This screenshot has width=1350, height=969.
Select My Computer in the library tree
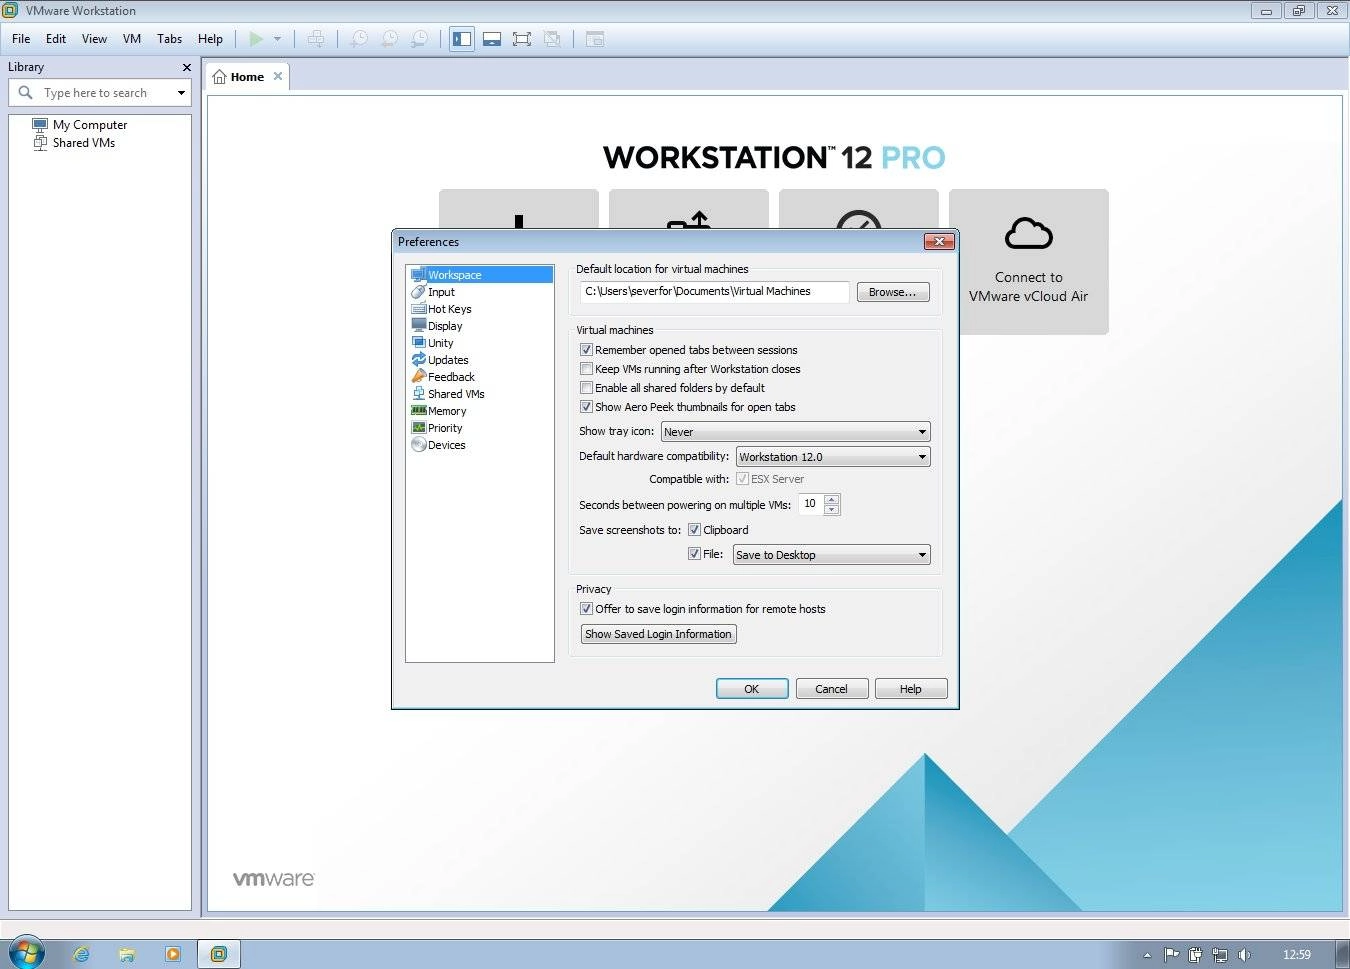(90, 125)
